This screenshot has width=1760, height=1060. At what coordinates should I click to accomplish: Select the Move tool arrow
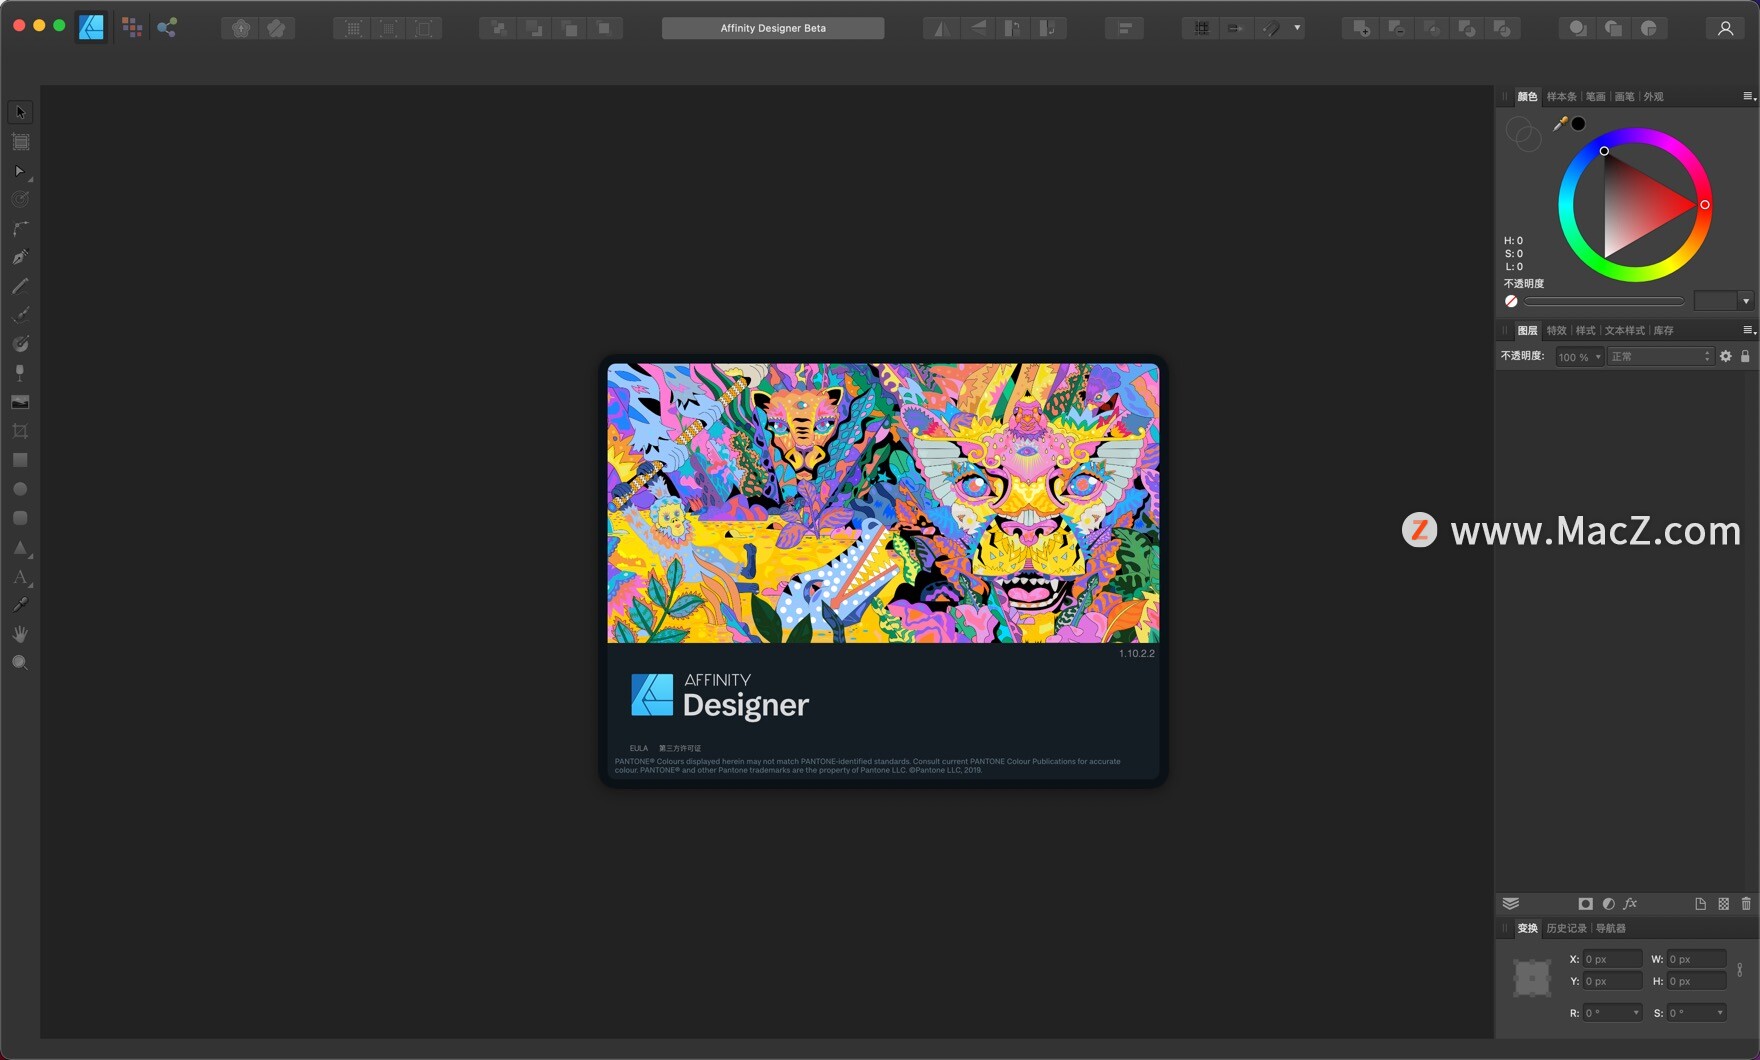[20, 112]
